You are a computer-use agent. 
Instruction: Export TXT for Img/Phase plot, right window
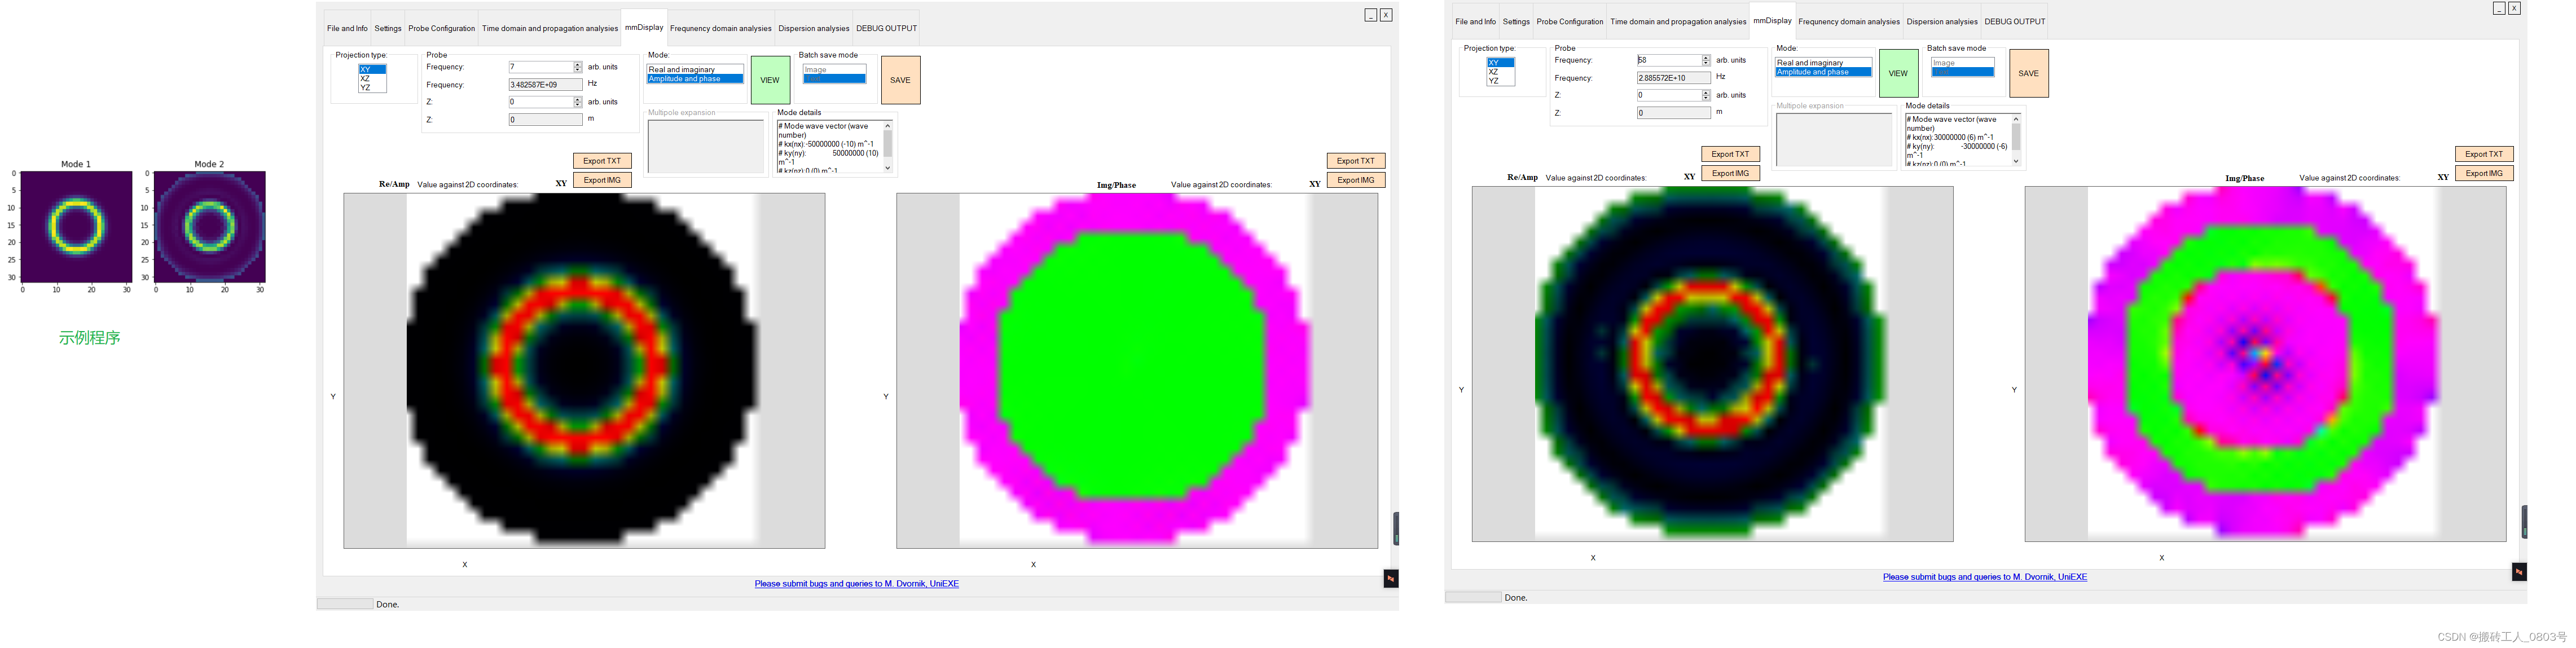point(2484,154)
